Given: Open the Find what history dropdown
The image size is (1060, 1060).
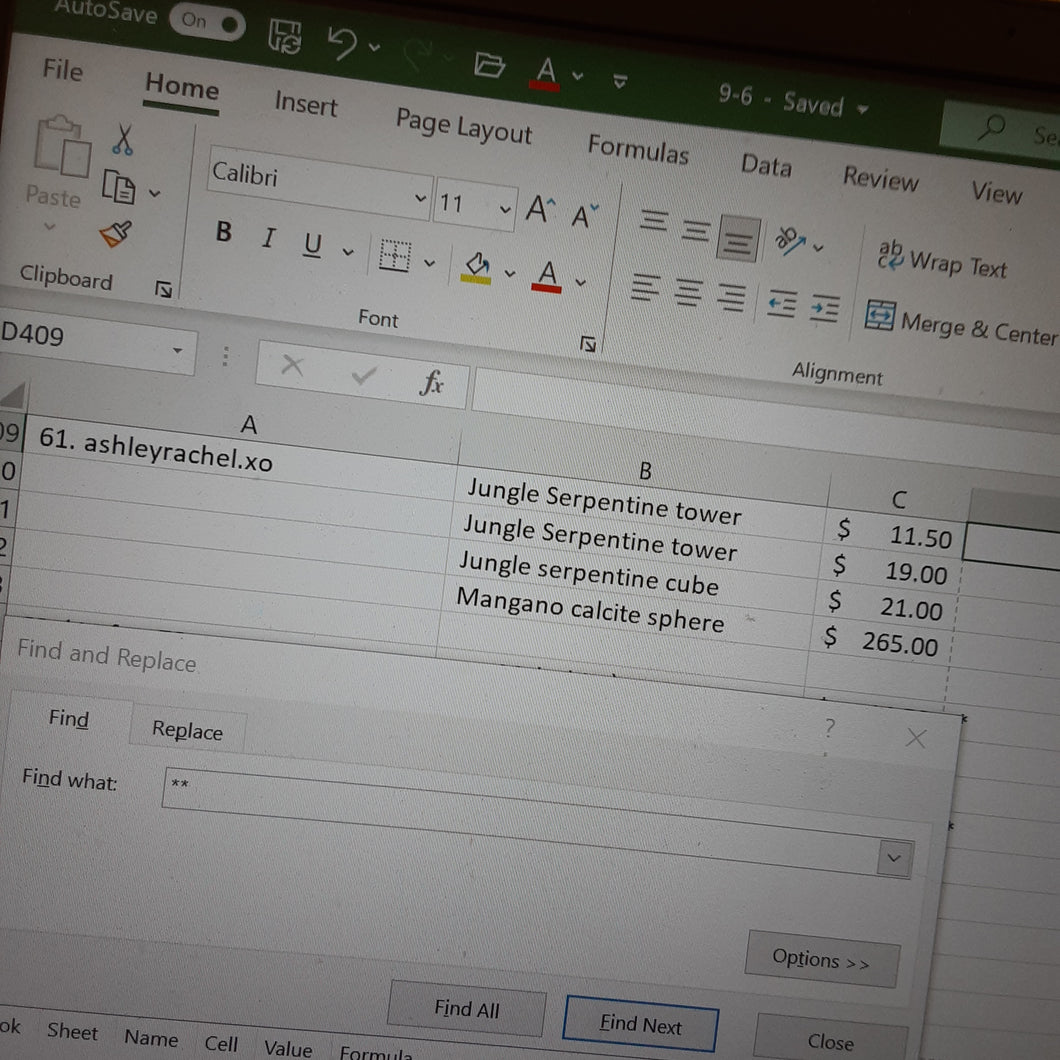Looking at the screenshot, I should (x=894, y=858).
